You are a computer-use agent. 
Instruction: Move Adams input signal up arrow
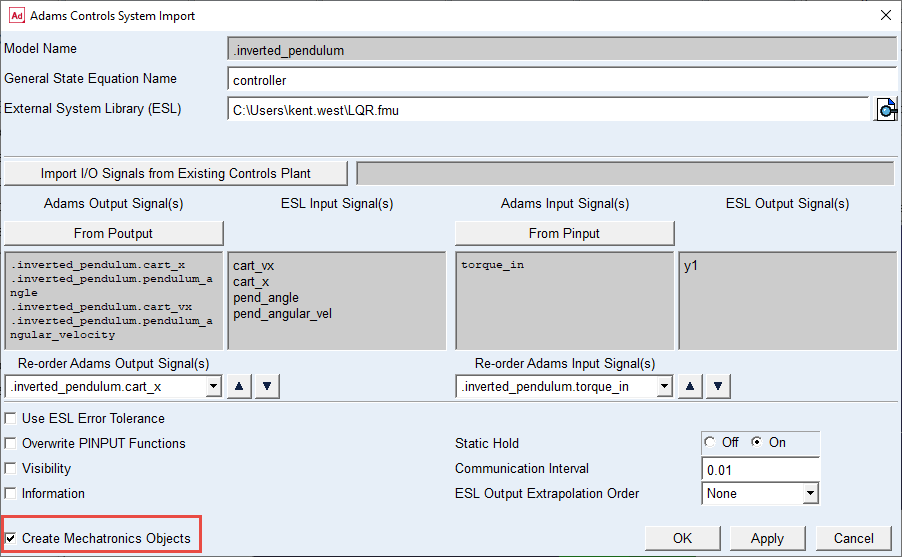point(690,386)
